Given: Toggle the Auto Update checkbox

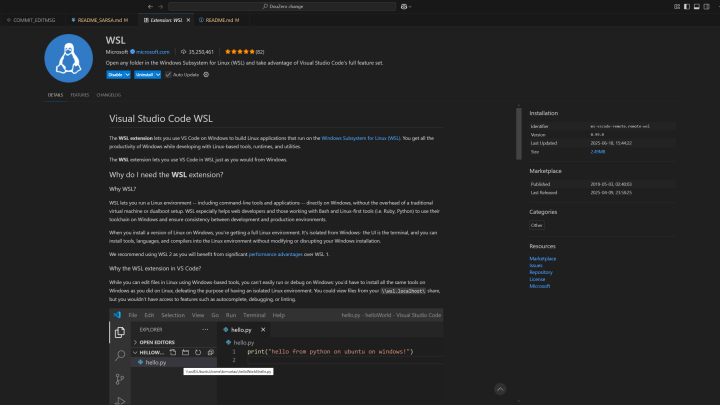Looking at the screenshot, I should [168, 74].
